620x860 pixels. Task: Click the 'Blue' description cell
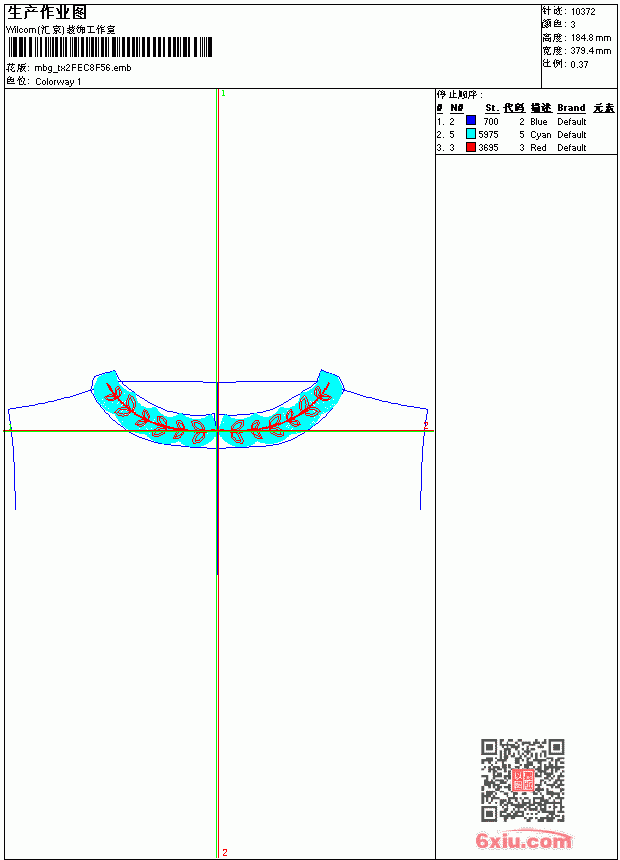pos(538,121)
